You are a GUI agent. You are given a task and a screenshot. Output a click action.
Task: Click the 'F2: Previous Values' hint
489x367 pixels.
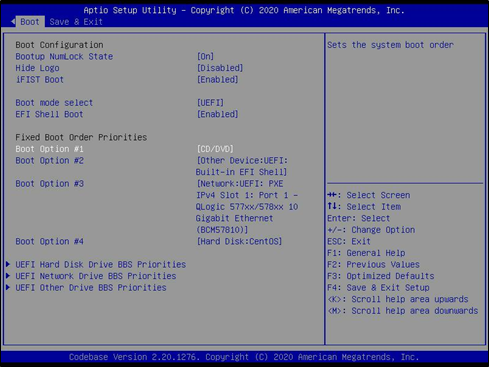(x=373, y=265)
